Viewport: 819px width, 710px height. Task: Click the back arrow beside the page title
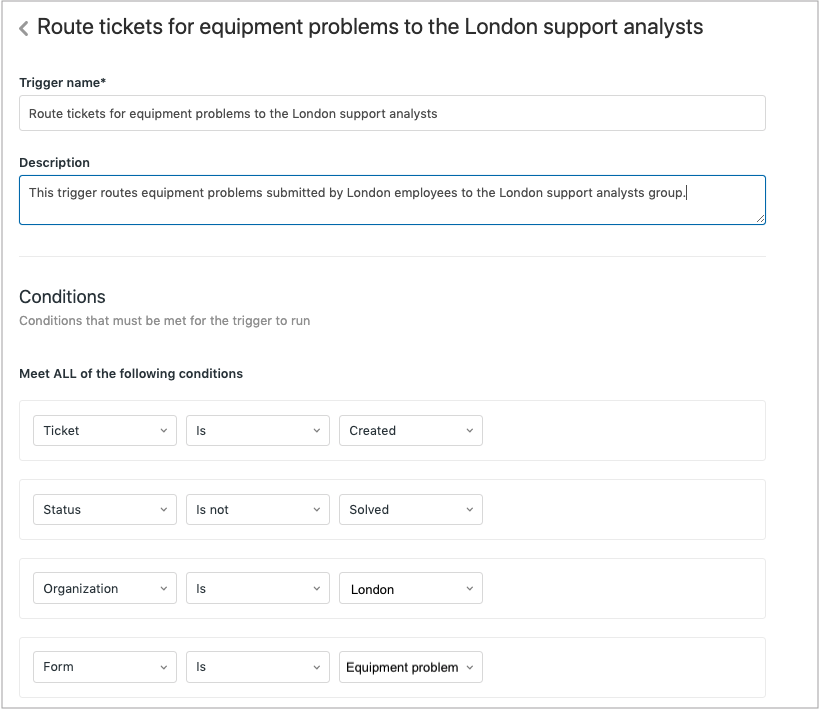click(x=24, y=29)
